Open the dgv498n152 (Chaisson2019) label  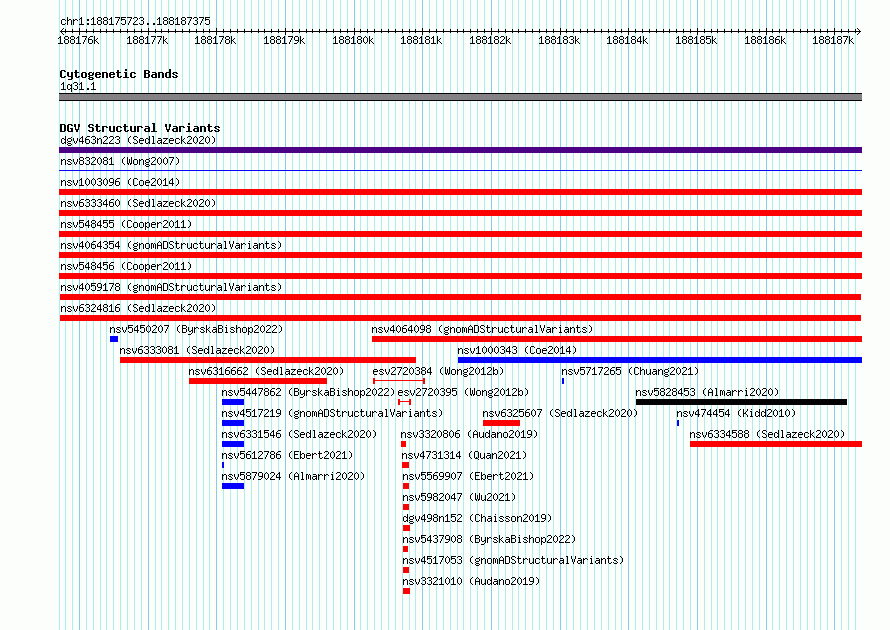pos(477,518)
